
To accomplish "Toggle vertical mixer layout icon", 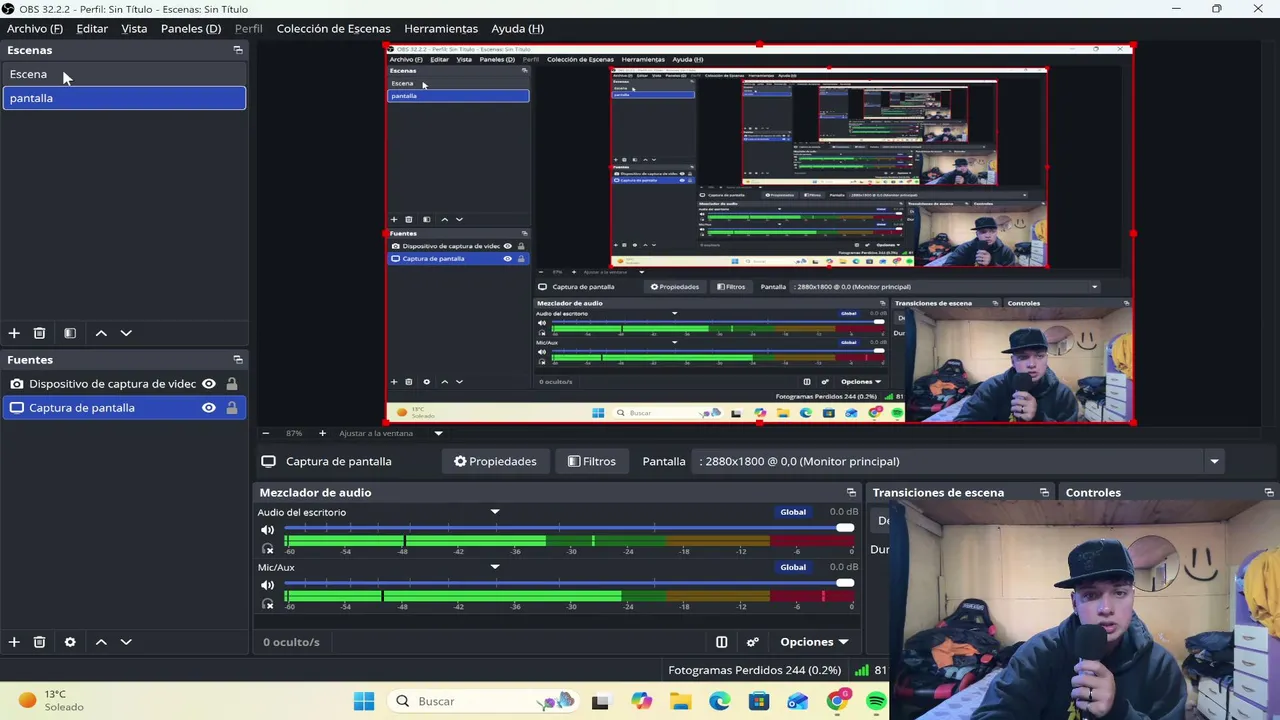I will click(721, 642).
